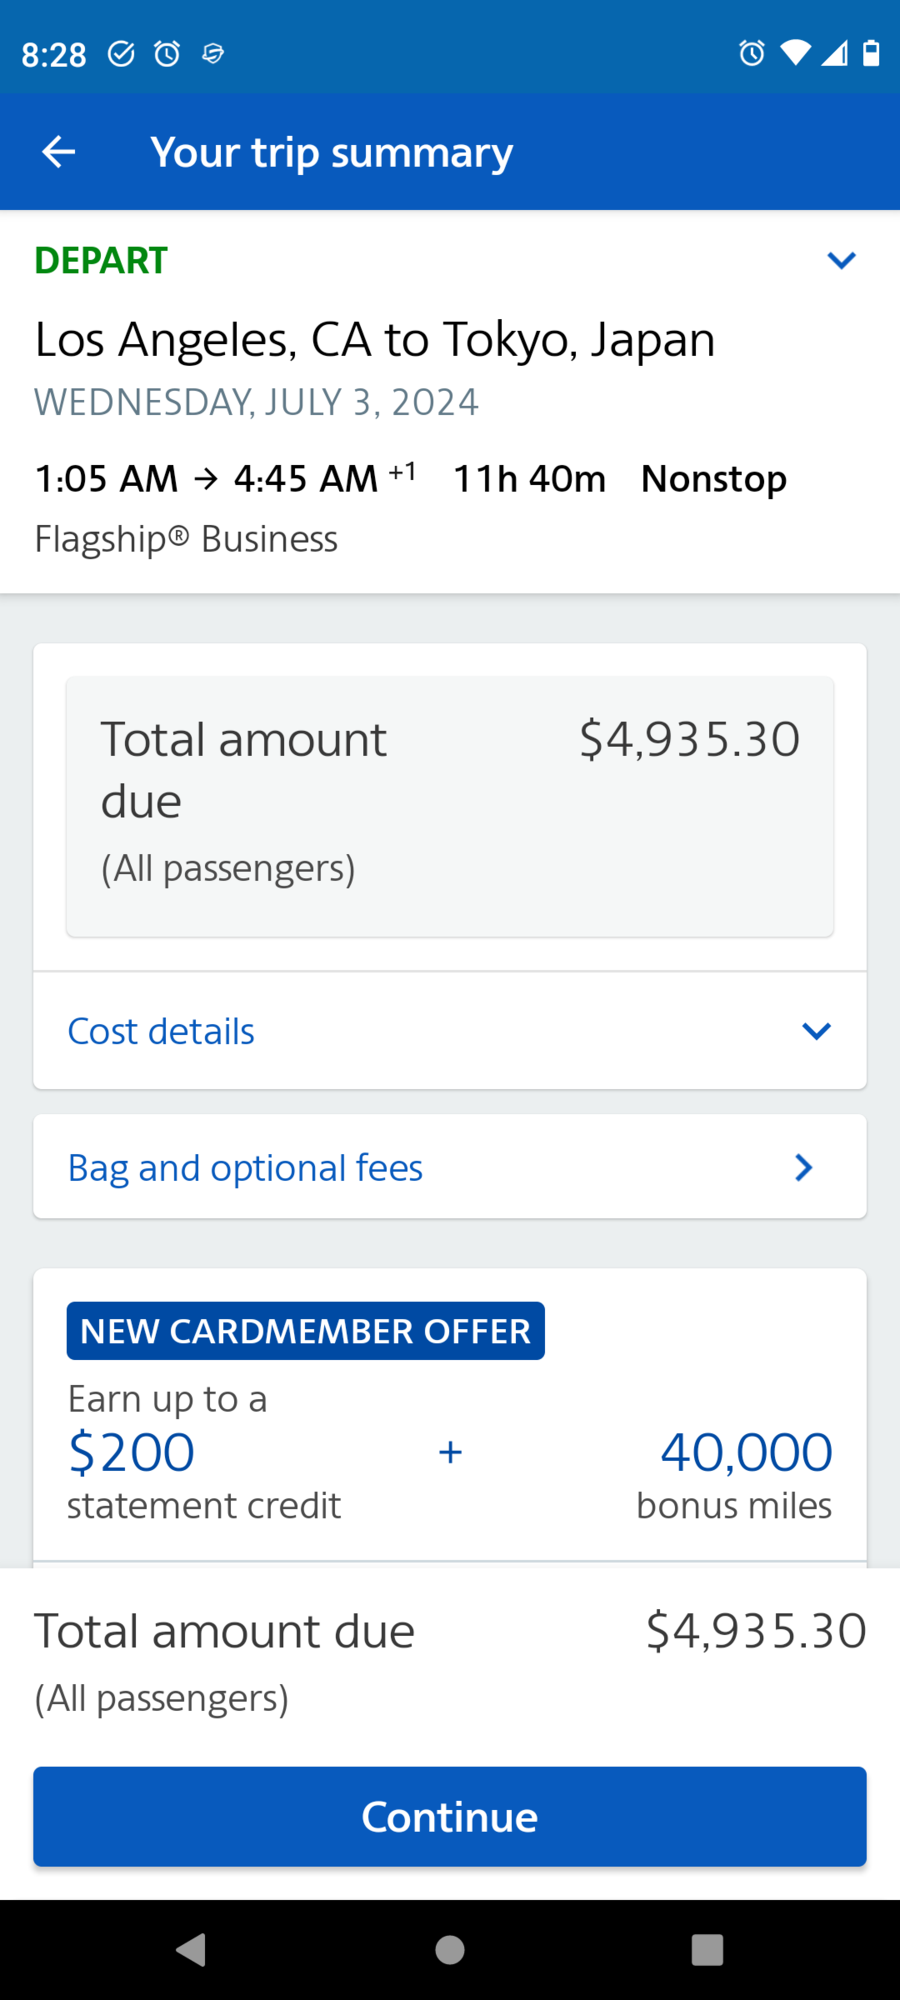
Task: Tap the cellular signal icon
Action: point(834,54)
